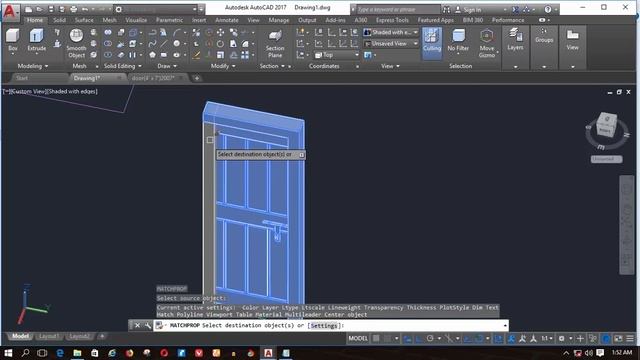Switch to the Layout2 tab
This screenshot has width=640, height=360.
(x=79, y=336)
